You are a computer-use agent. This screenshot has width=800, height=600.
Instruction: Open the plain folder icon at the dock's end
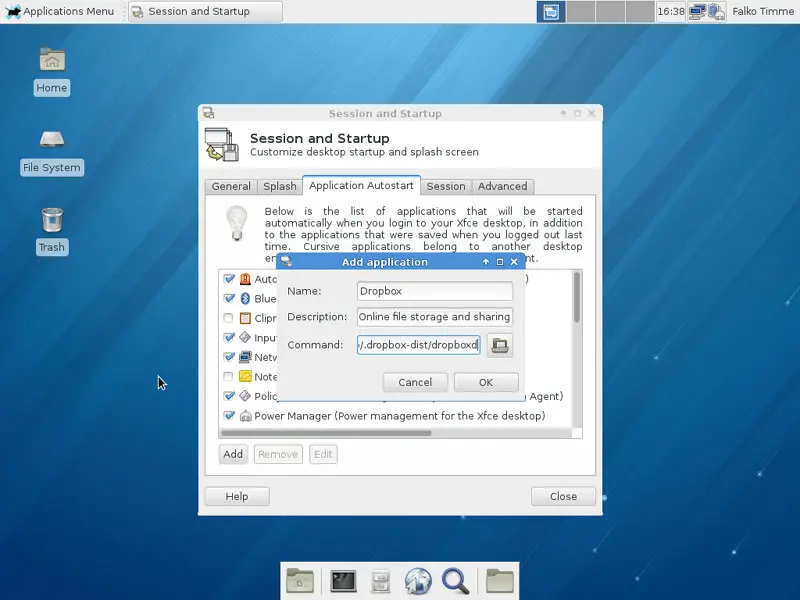point(500,581)
